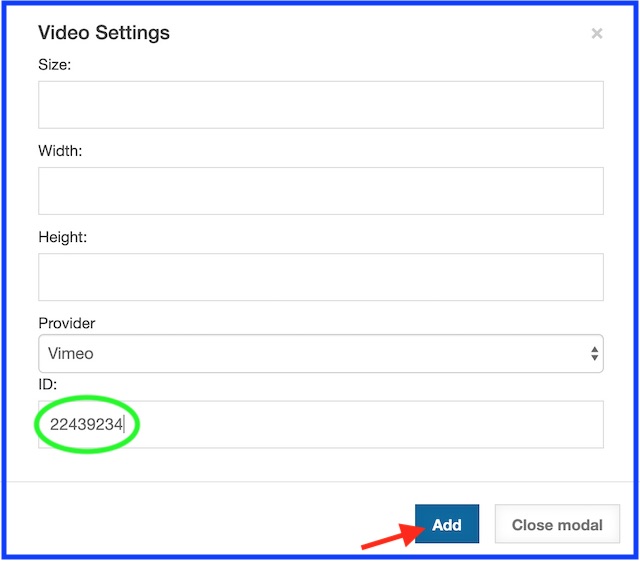This screenshot has height=562, width=640.
Task: Click empty space right of the ID value
Action: coord(380,425)
